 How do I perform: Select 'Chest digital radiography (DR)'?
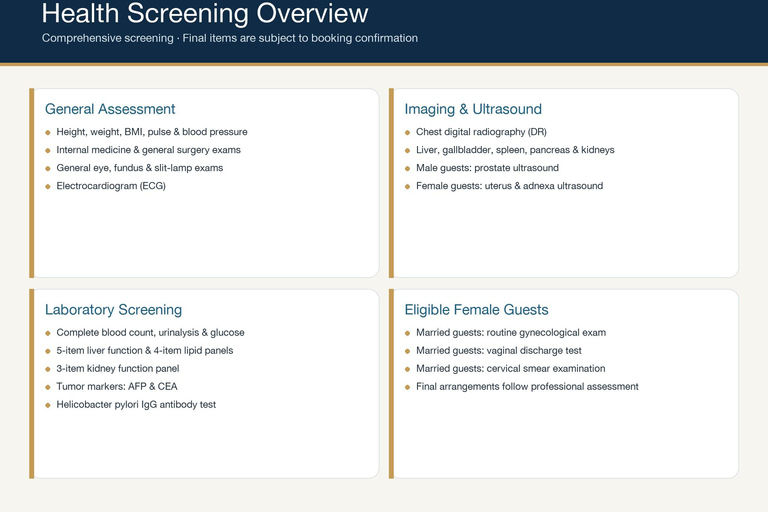click(x=481, y=132)
